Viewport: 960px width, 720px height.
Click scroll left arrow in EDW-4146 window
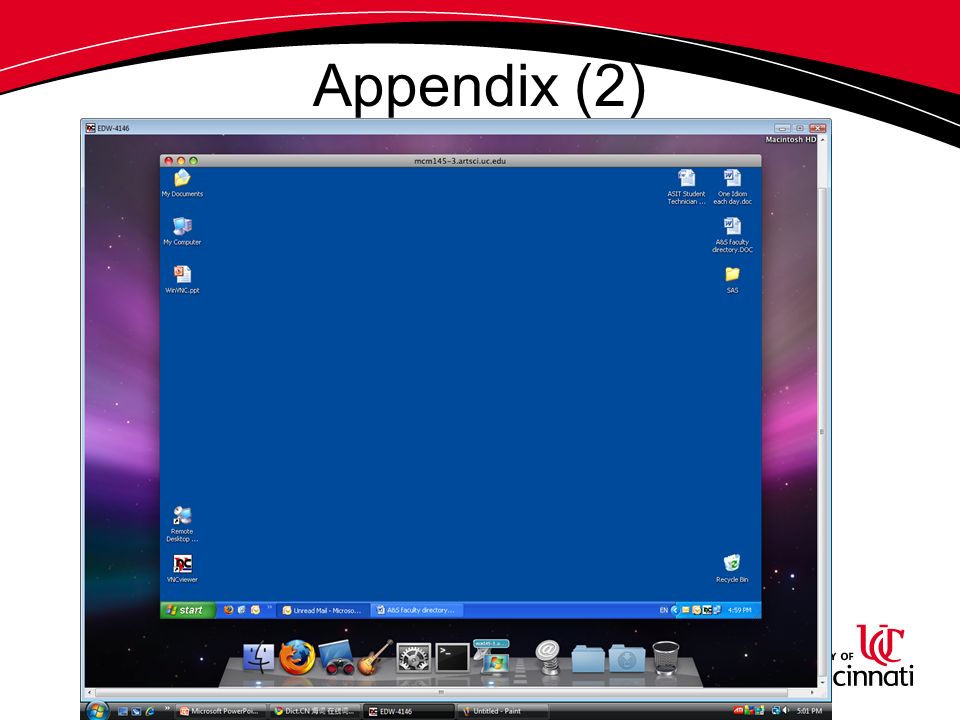tap(89, 692)
